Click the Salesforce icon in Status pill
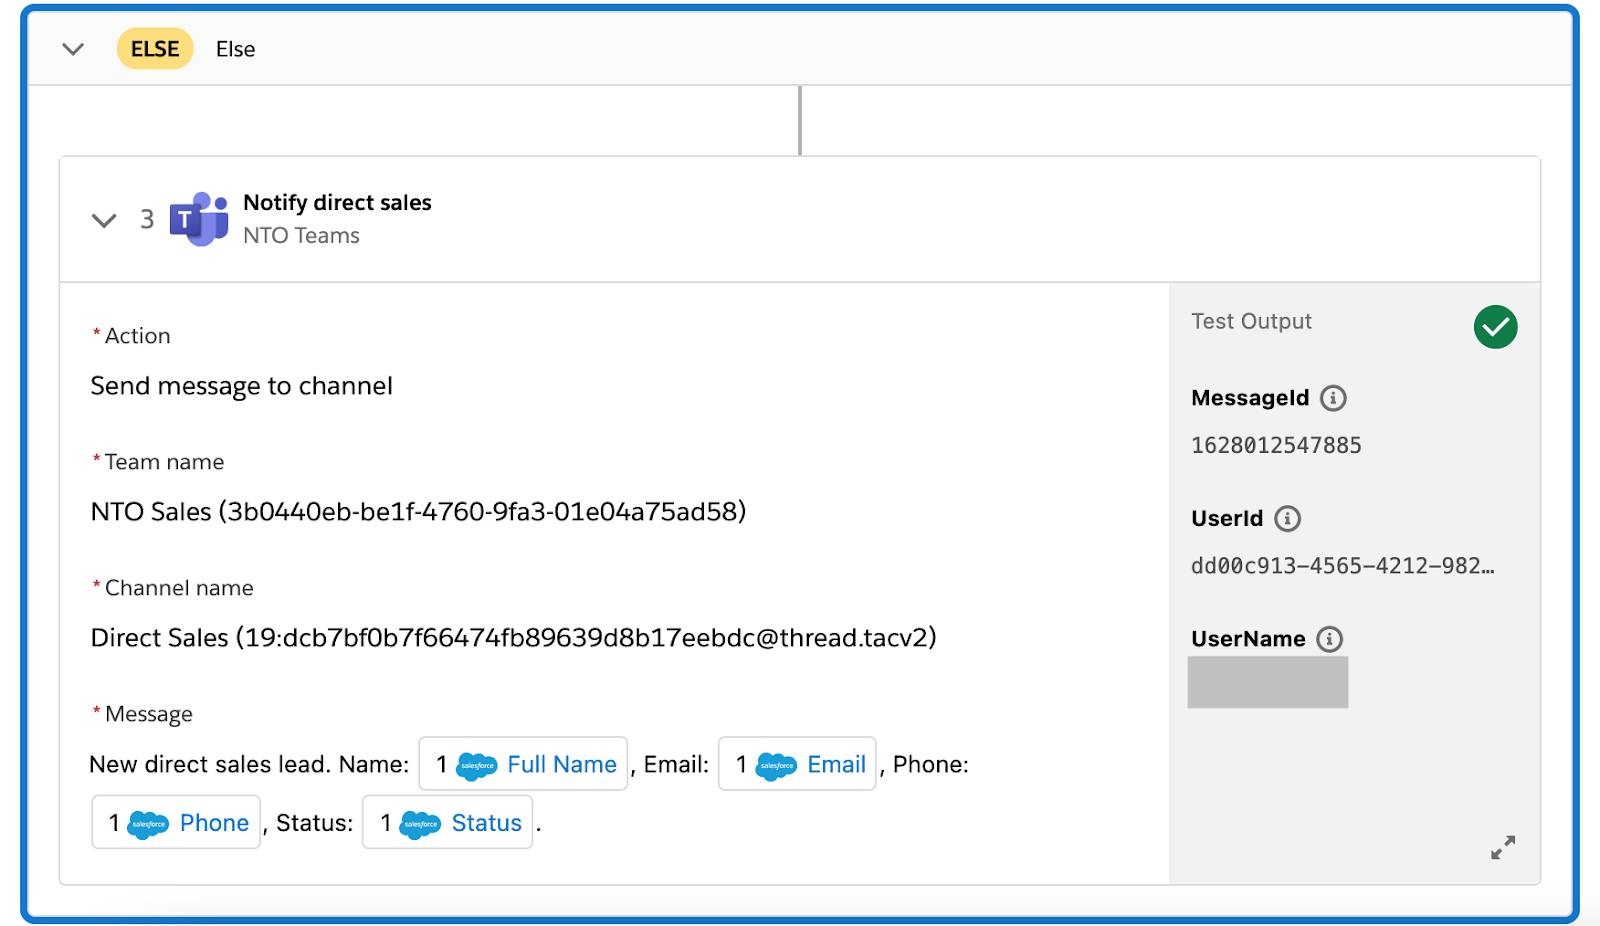 coord(420,824)
